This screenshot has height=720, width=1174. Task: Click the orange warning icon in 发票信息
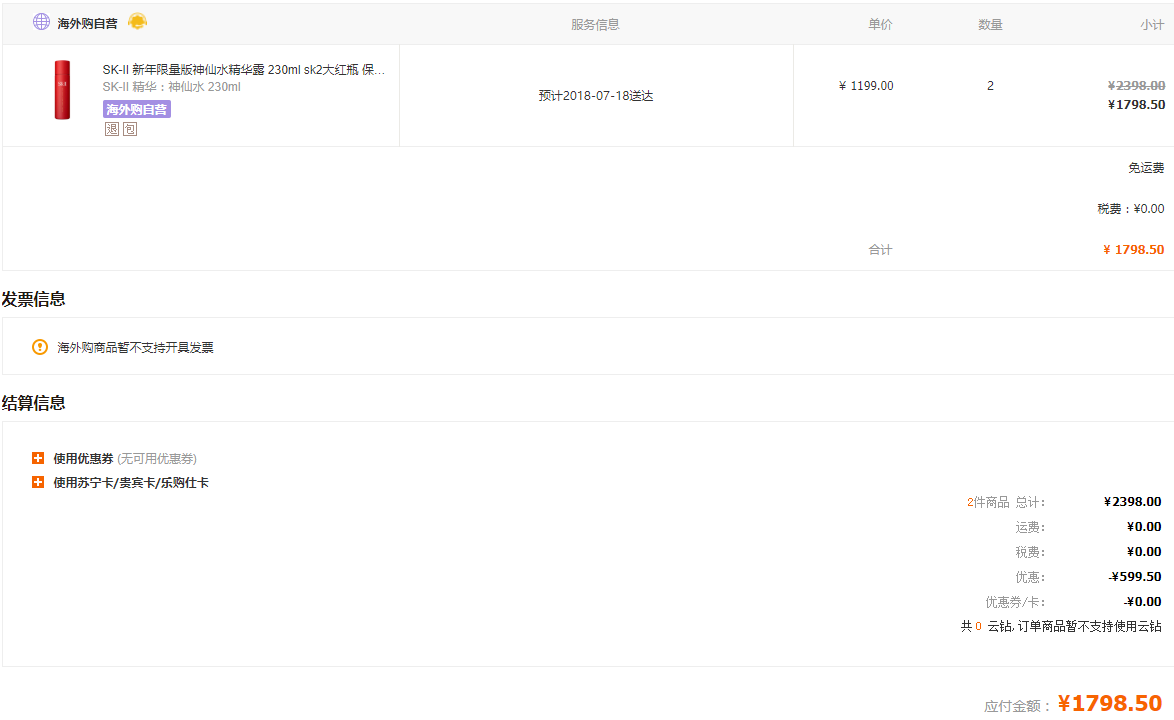pos(40,347)
